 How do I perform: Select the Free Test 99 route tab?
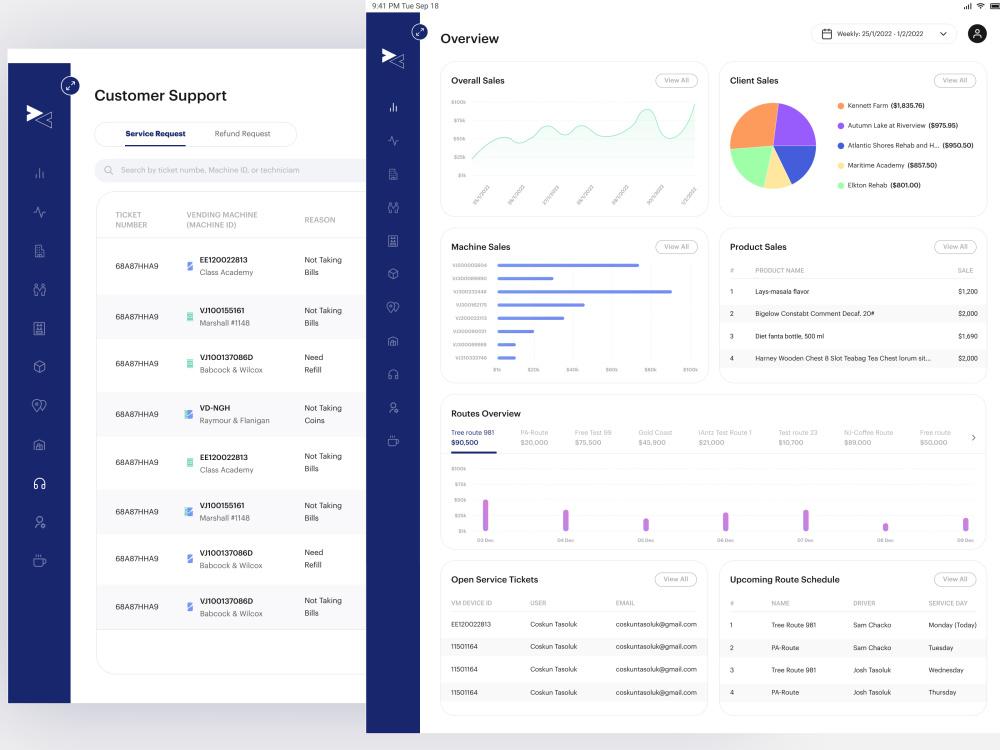593,438
